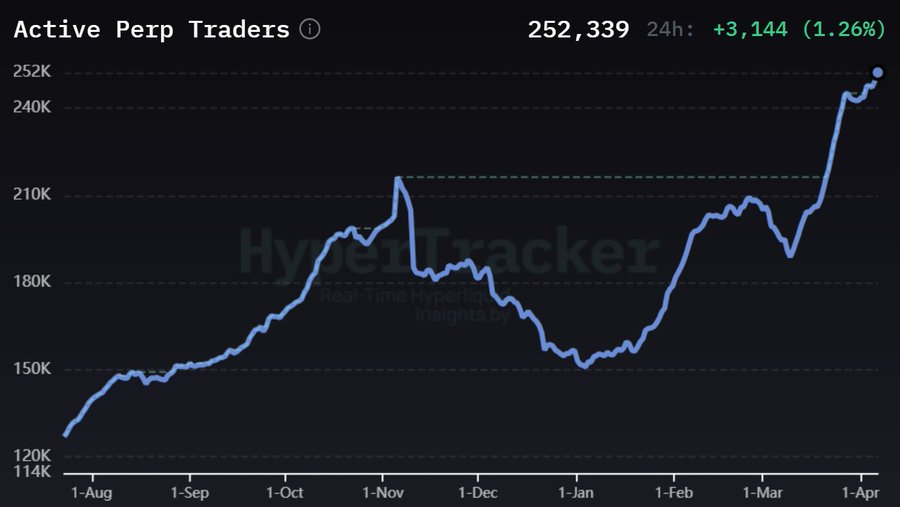Select the 1-Jan date label on the axis
This screenshot has height=507, width=900.
[x=577, y=493]
